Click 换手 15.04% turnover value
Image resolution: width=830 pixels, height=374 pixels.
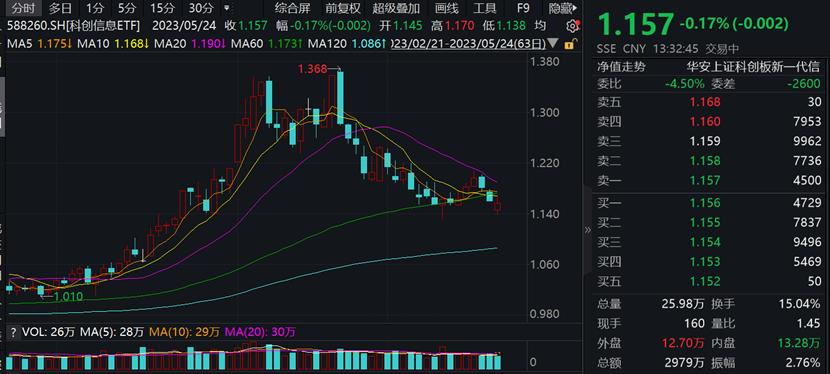point(800,304)
